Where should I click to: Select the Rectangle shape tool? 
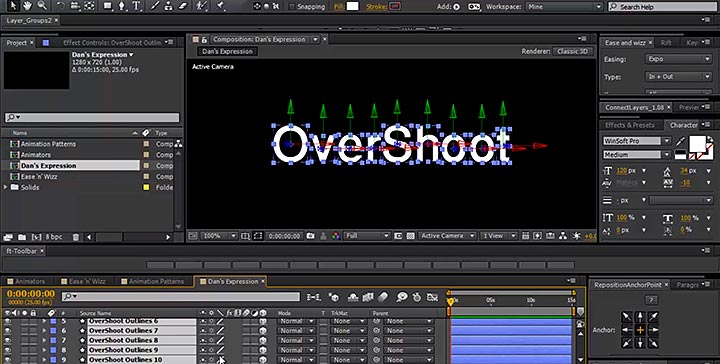coord(107,6)
